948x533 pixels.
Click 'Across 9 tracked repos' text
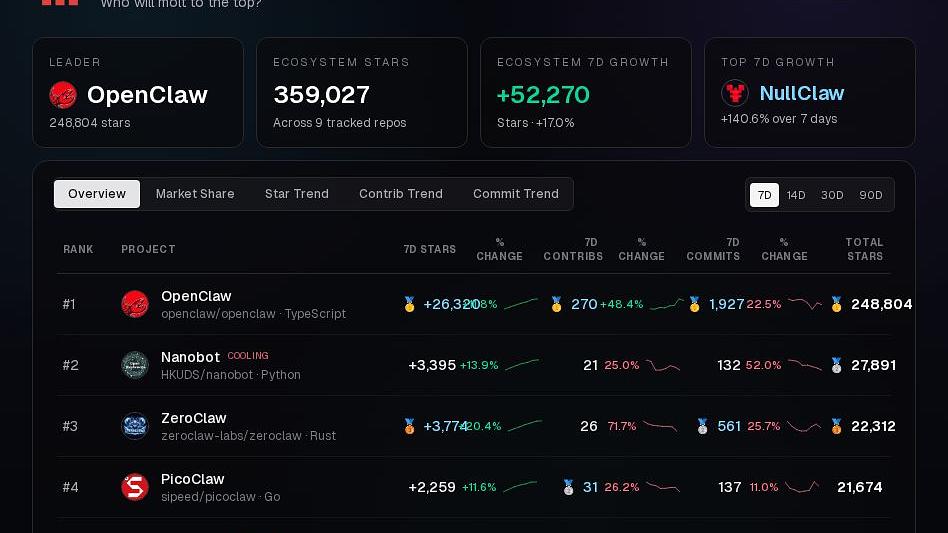point(339,123)
